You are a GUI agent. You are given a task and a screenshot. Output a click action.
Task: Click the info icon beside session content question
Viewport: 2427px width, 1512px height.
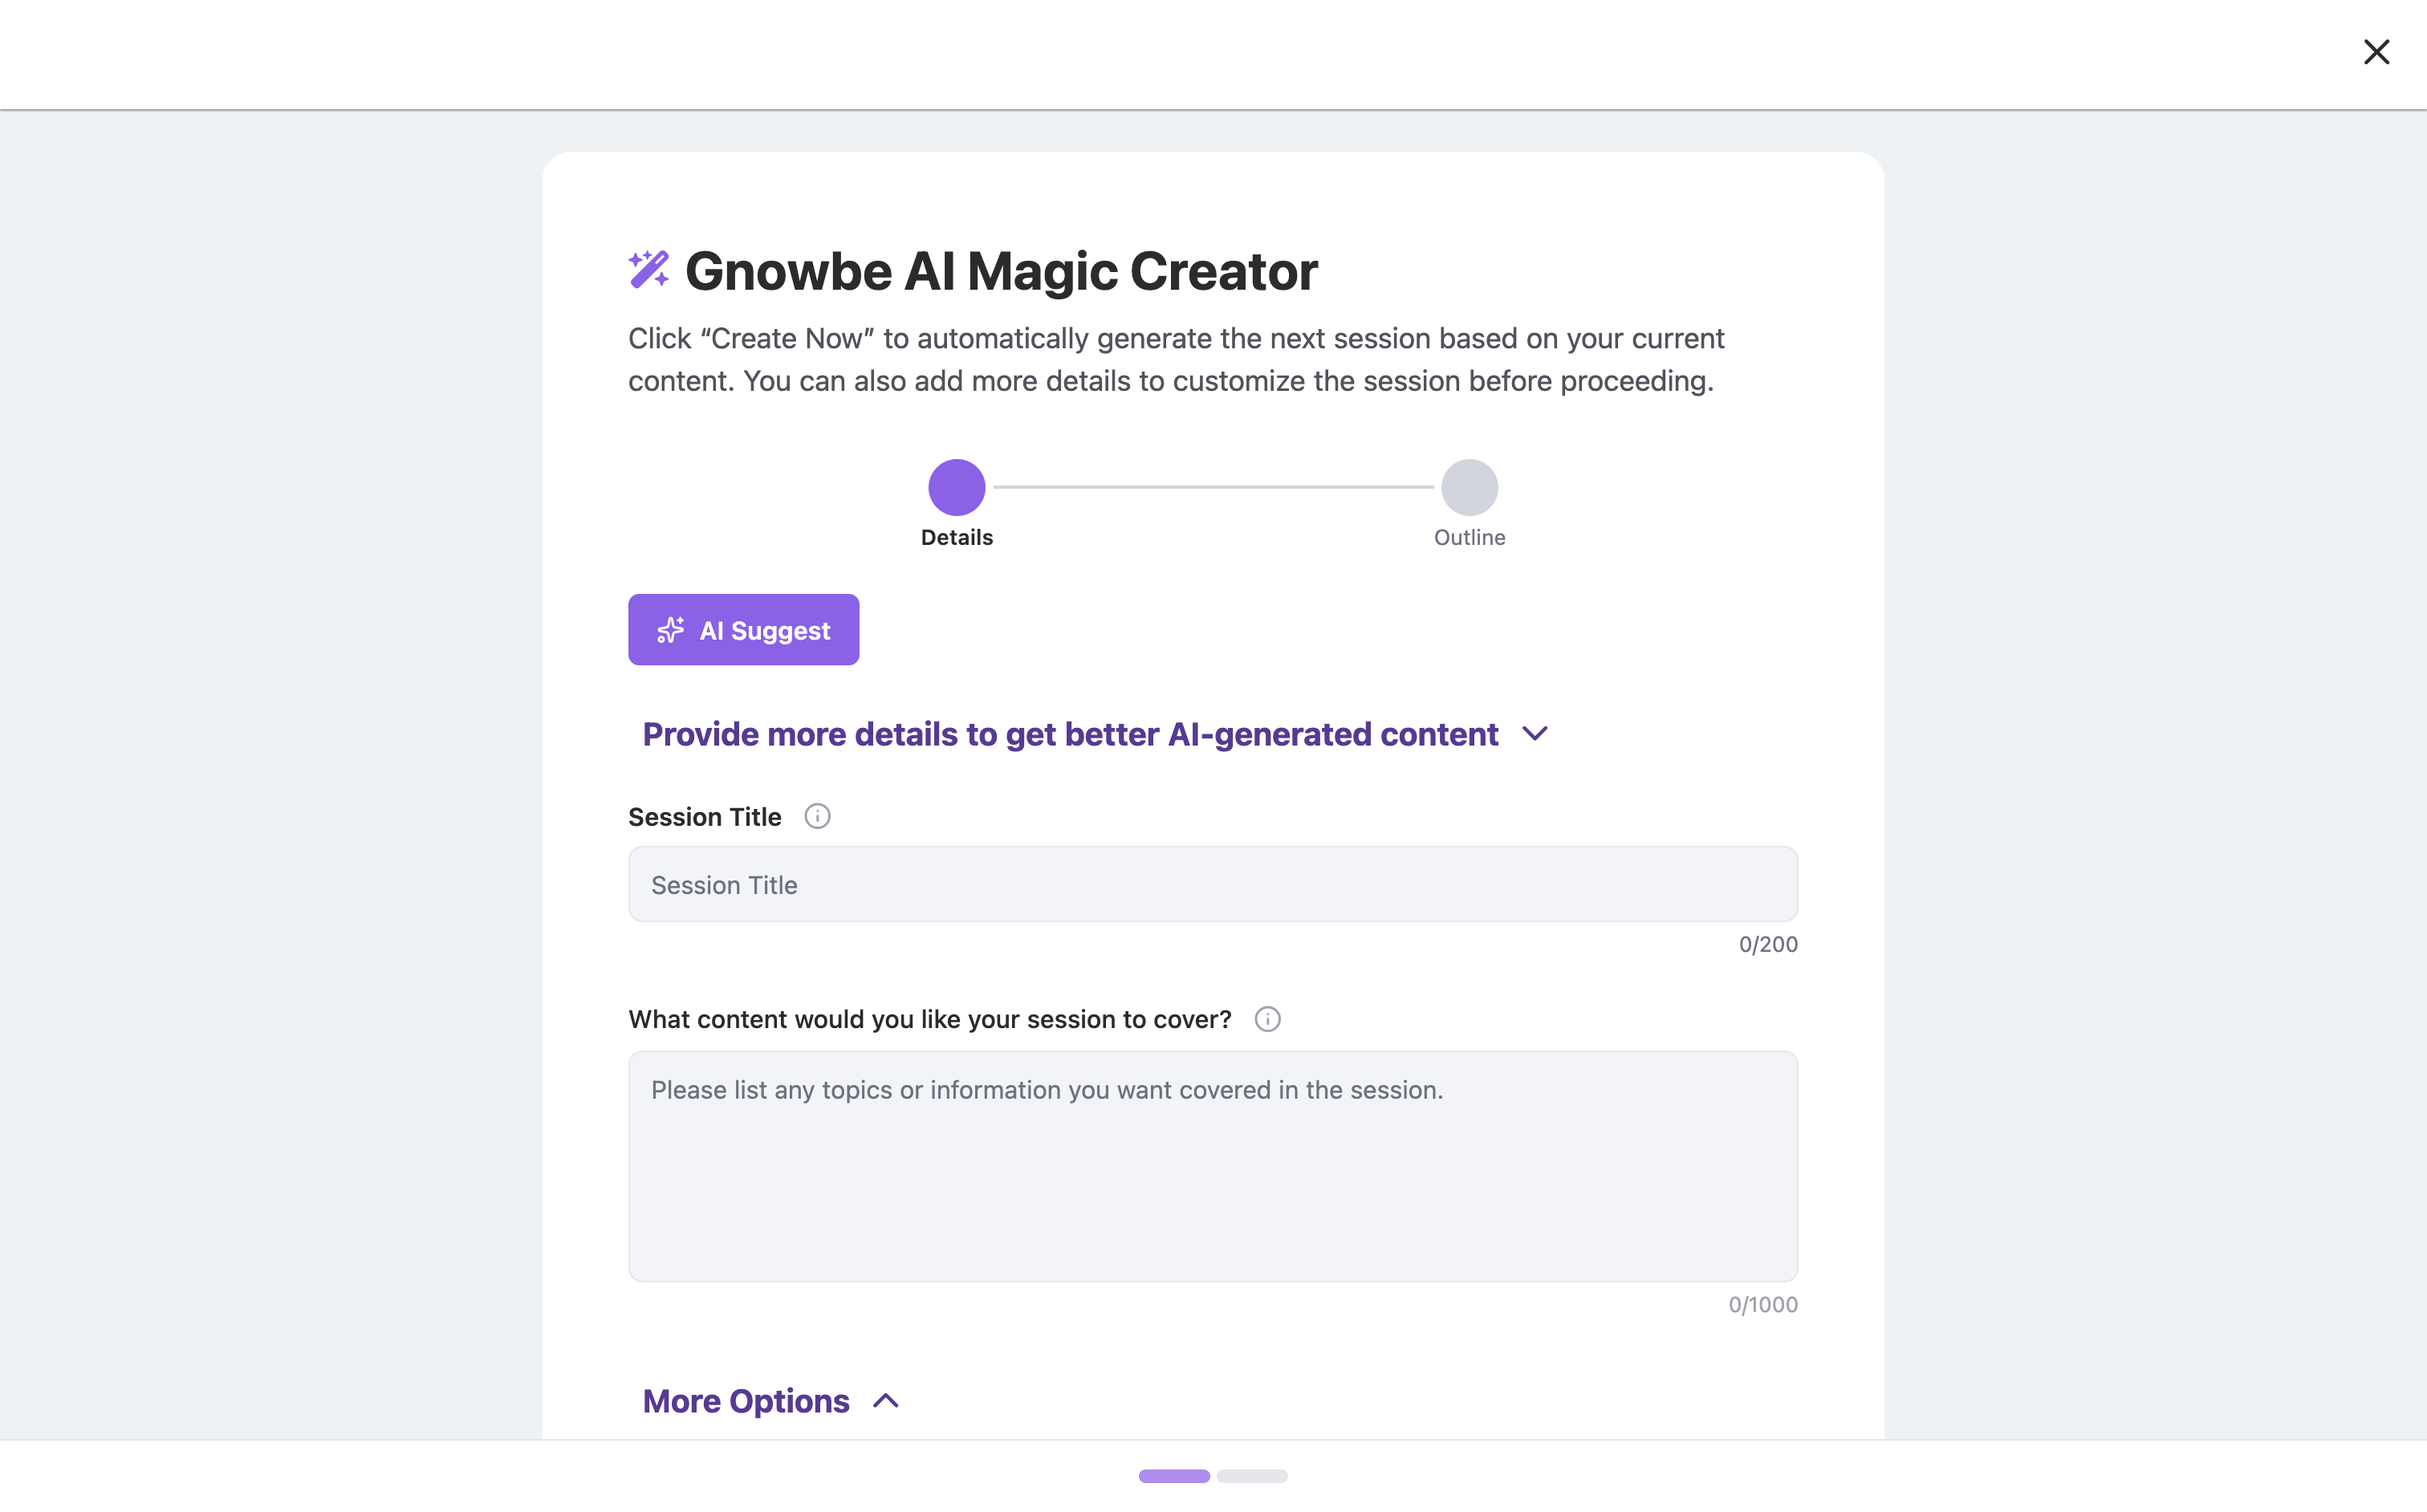(1267, 1019)
